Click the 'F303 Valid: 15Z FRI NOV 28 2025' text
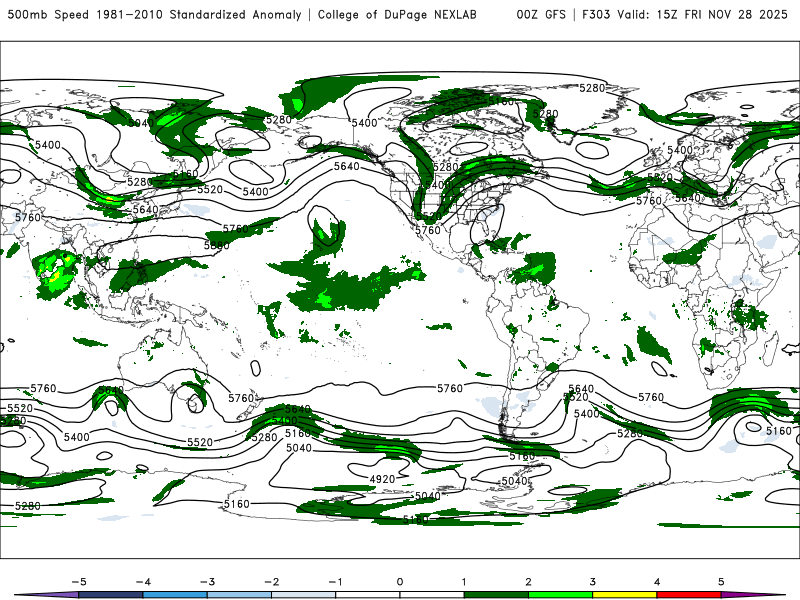The height and width of the screenshot is (600, 800). (x=685, y=14)
